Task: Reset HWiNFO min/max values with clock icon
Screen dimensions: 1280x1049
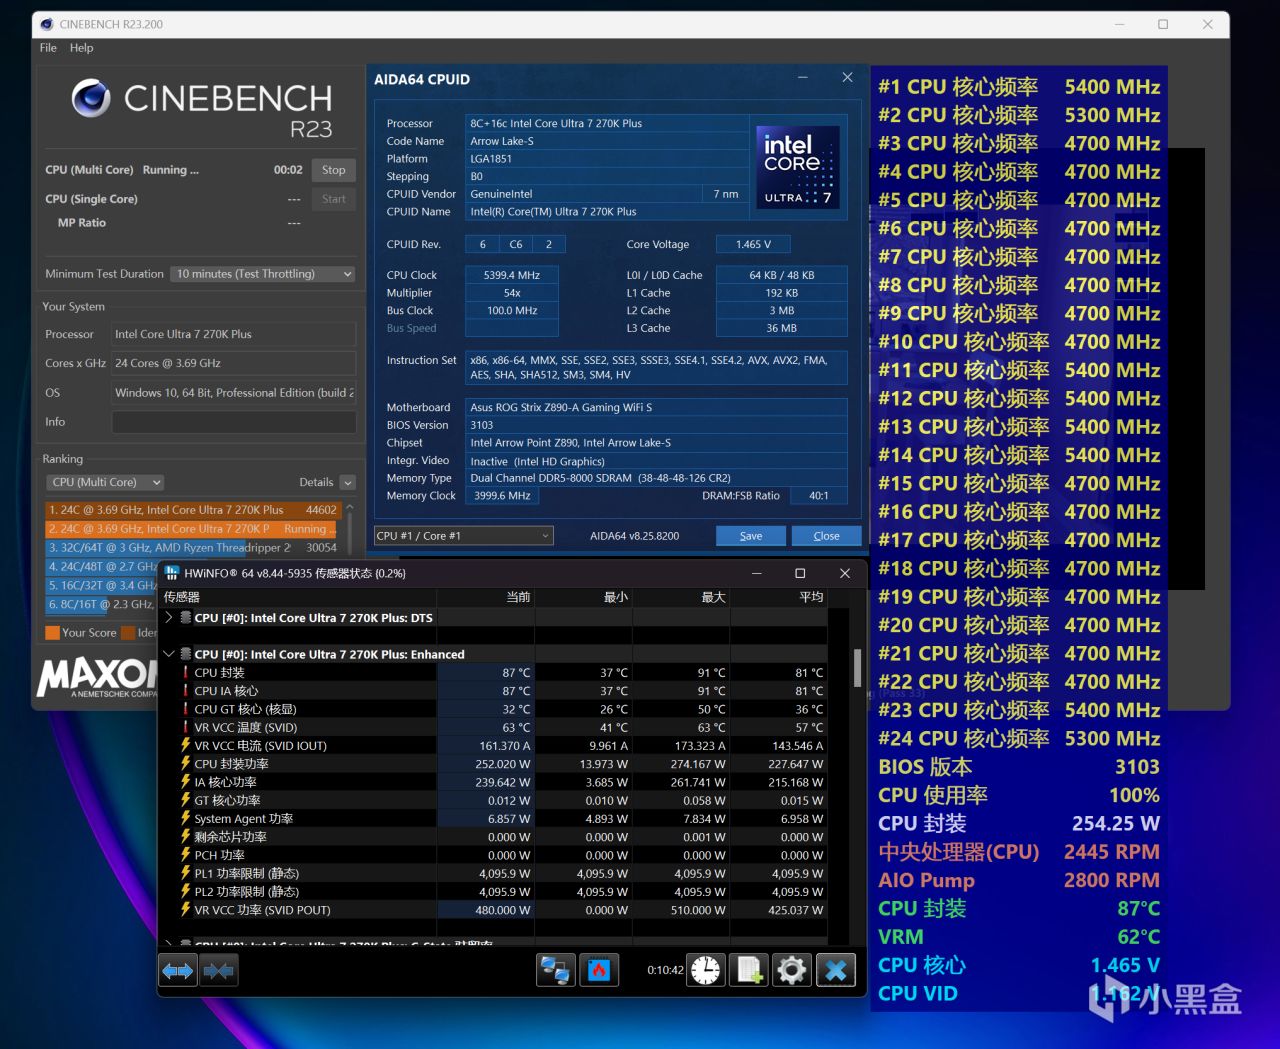Action: [x=705, y=970]
